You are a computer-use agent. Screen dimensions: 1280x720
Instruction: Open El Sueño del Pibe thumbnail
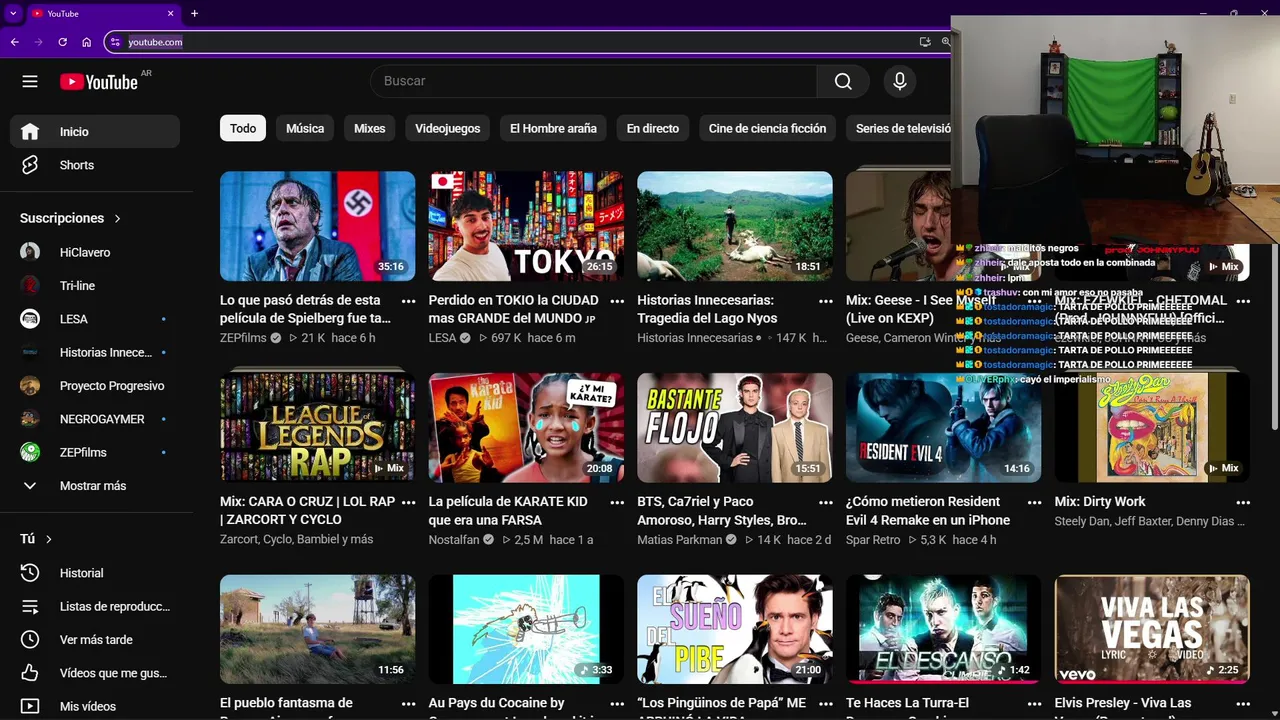(735, 629)
